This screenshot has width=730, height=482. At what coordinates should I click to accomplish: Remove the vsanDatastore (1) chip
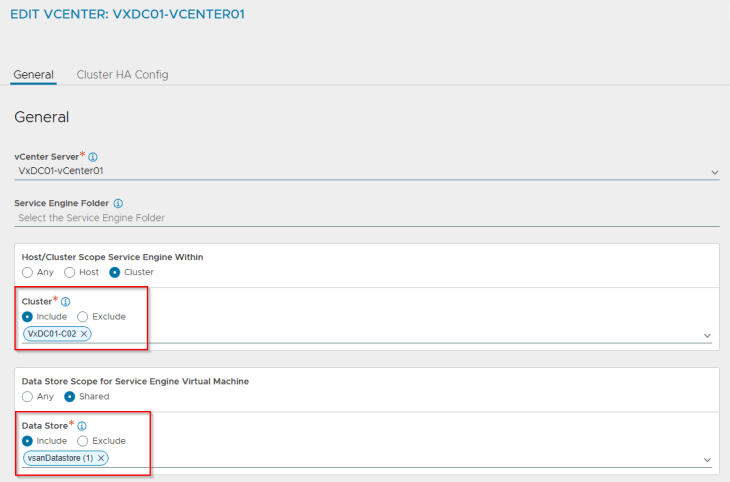click(x=101, y=457)
